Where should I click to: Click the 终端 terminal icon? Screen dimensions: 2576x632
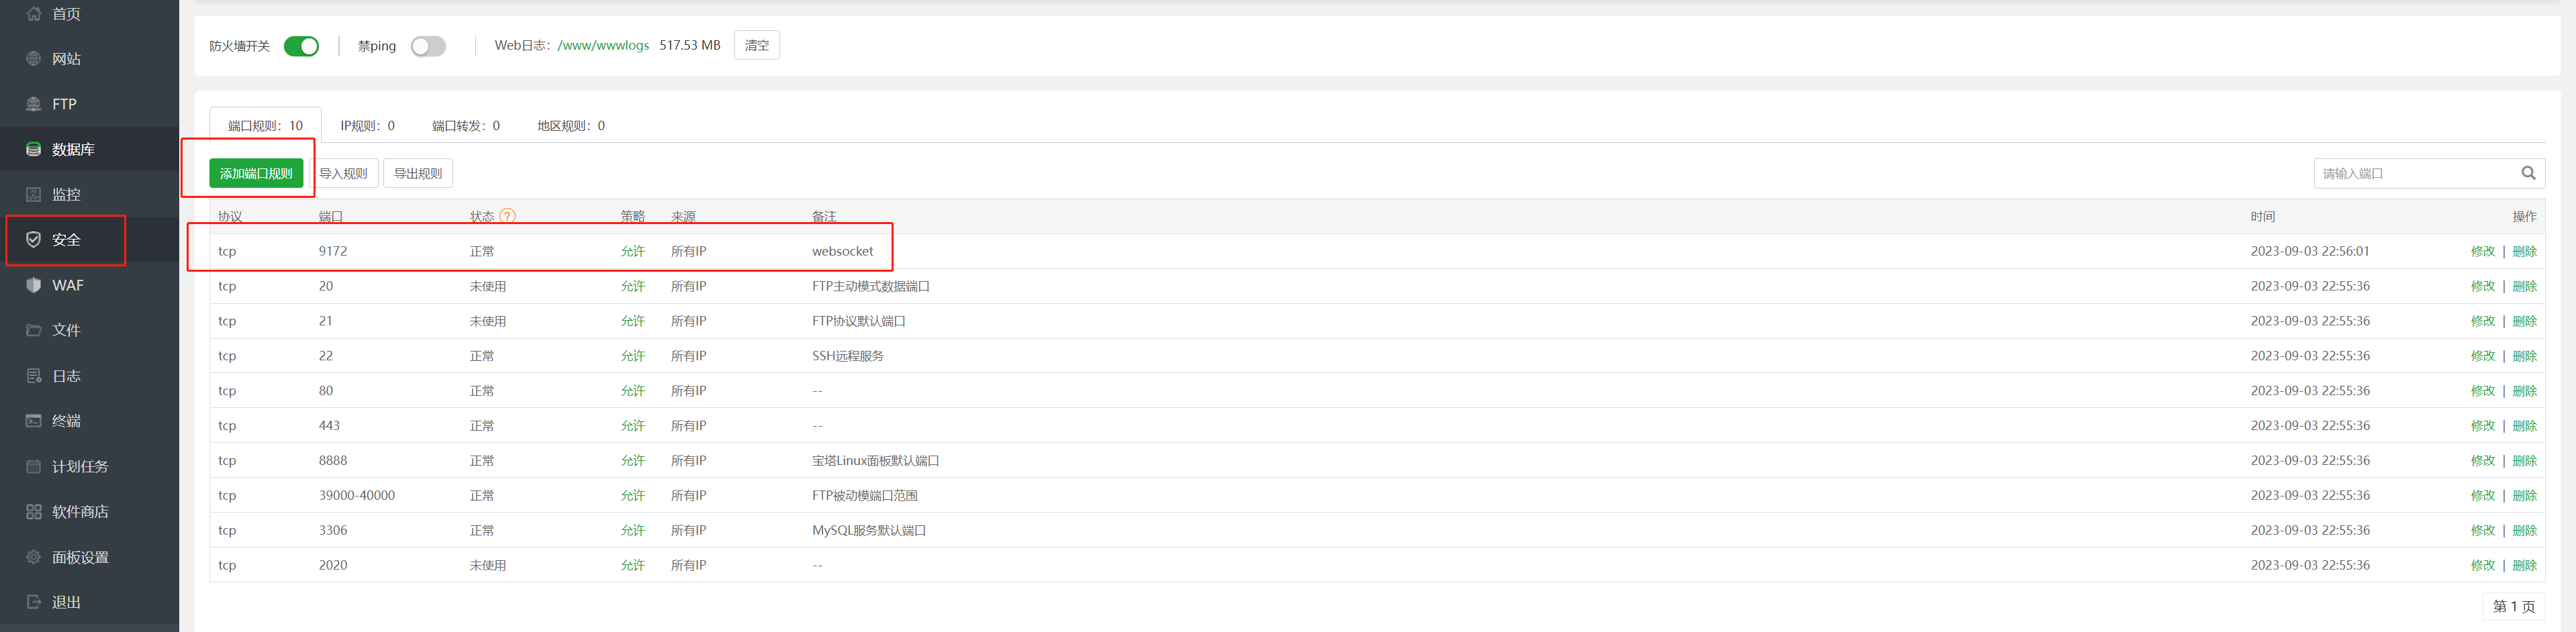pos(33,421)
